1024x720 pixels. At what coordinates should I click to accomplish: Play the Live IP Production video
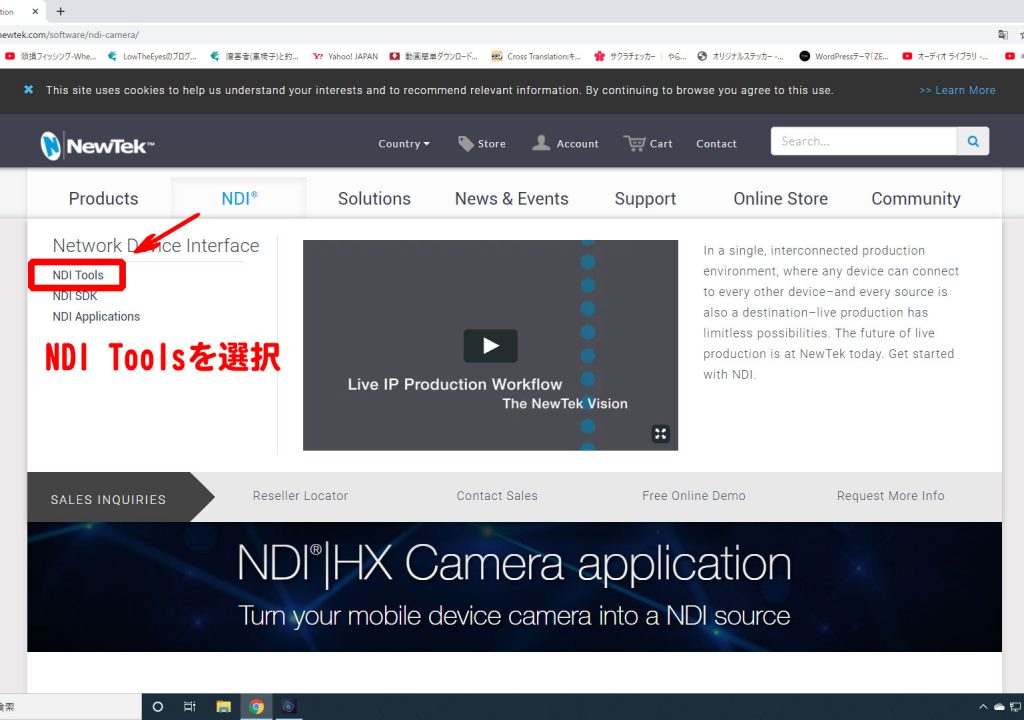[490, 346]
